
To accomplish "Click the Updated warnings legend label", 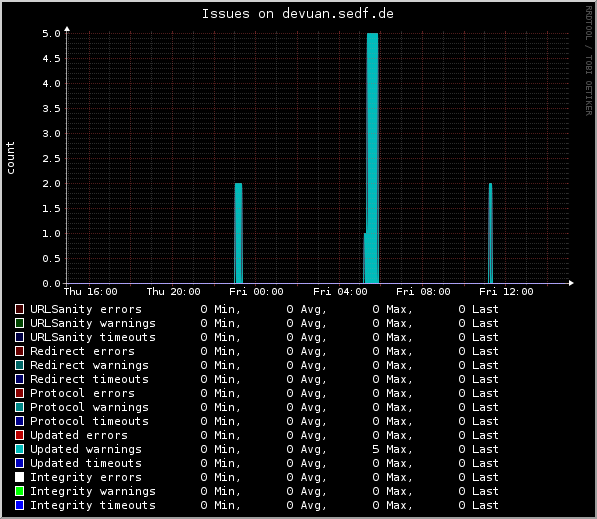I will [86, 449].
